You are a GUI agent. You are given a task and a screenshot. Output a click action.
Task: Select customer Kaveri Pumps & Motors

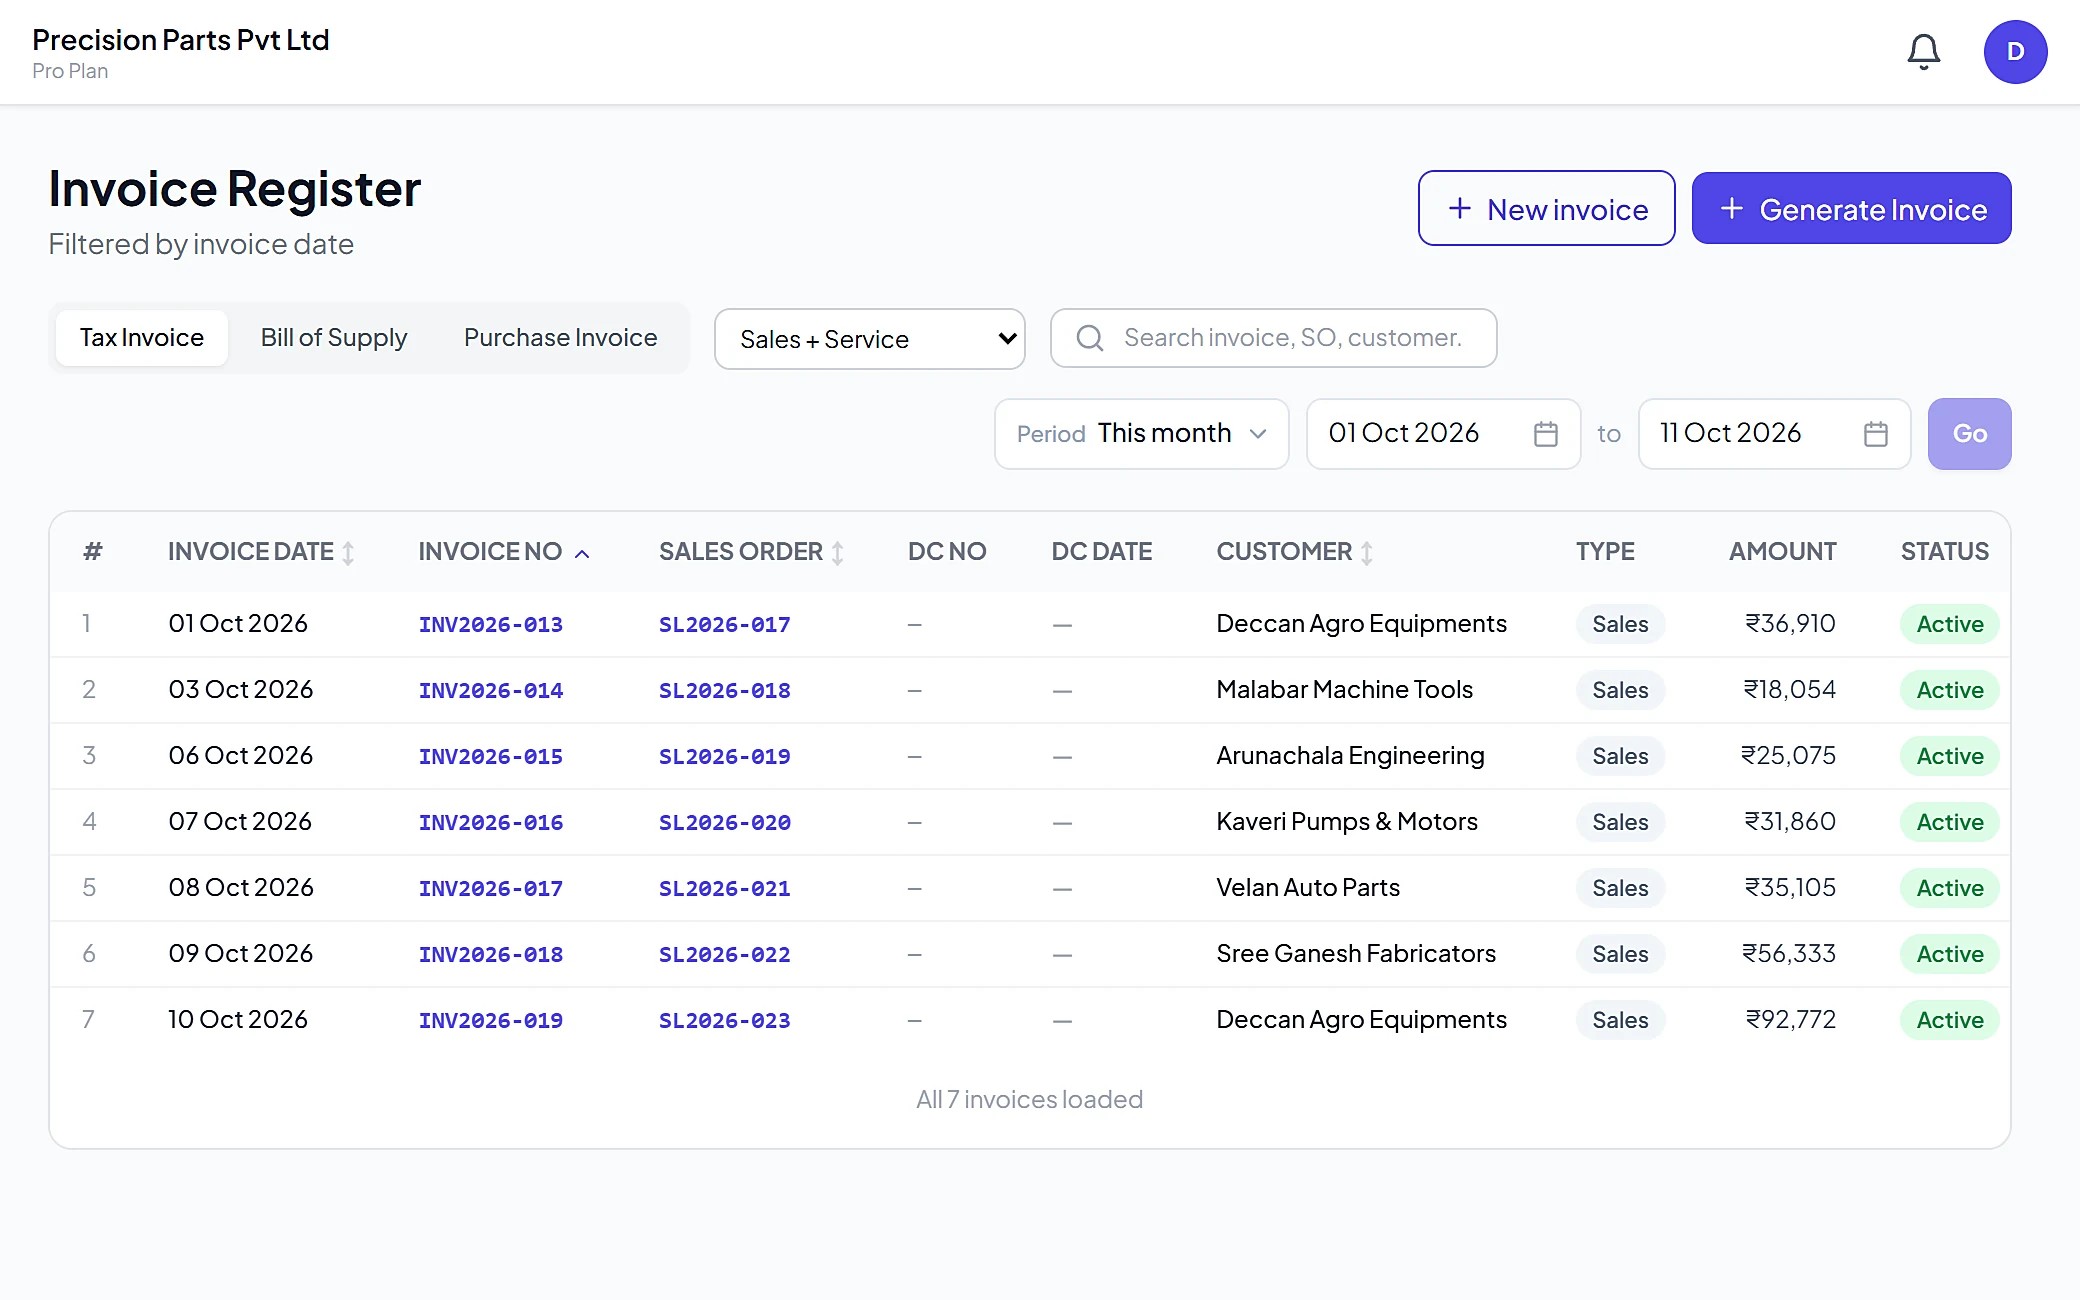[x=1347, y=822]
